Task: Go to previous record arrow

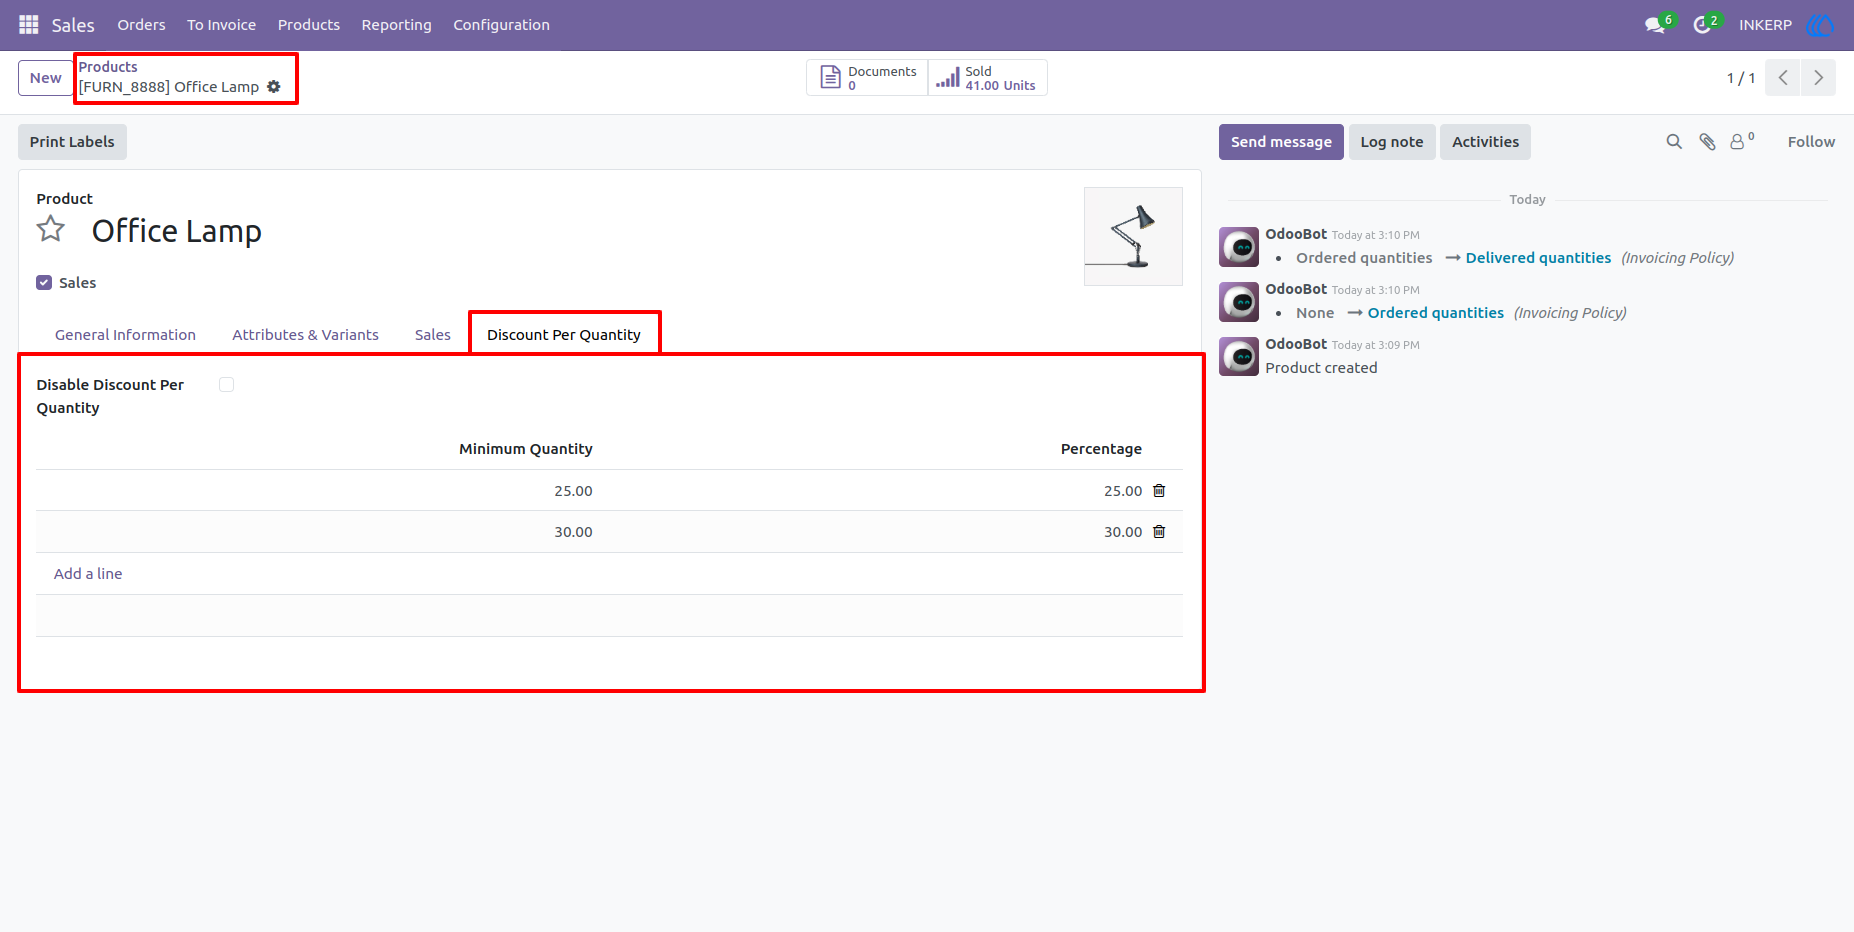Action: [1783, 78]
